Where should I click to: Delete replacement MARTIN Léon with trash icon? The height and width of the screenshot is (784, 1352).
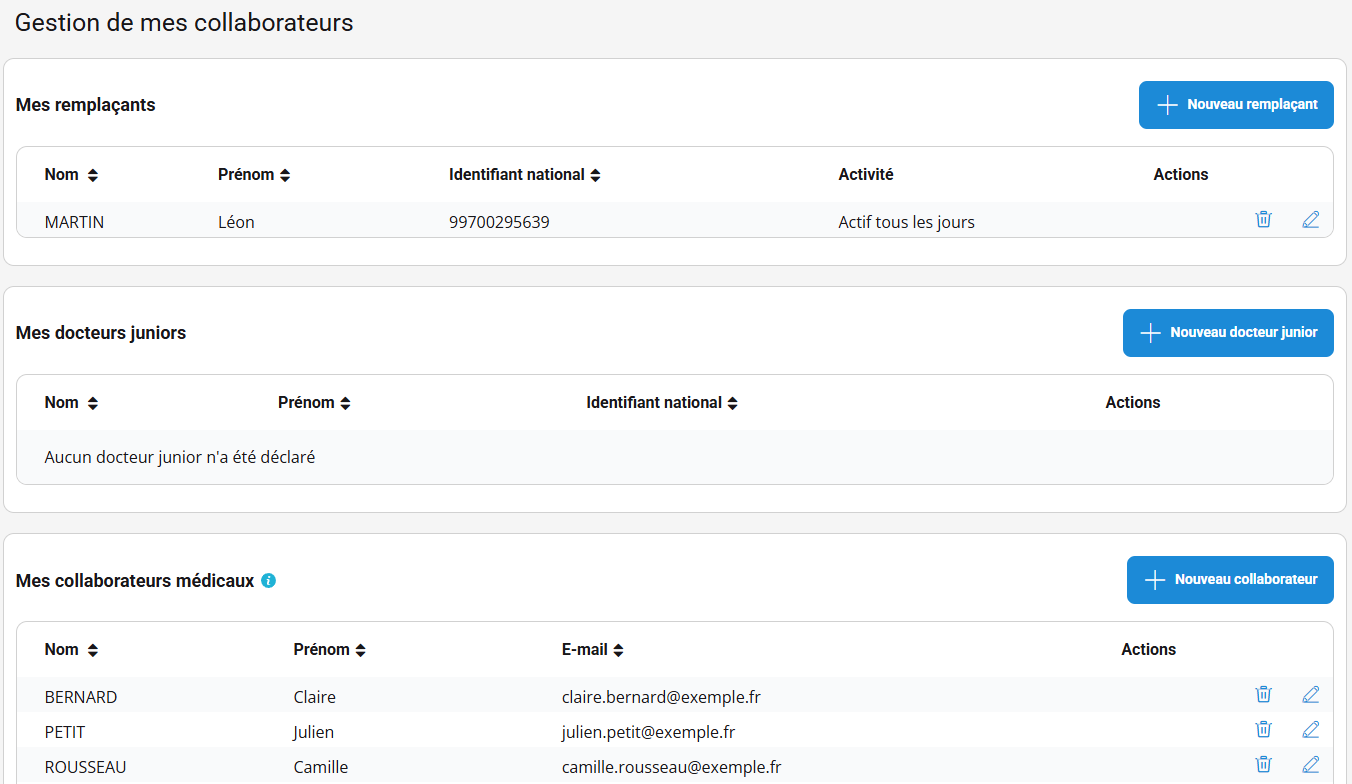coord(1263,219)
